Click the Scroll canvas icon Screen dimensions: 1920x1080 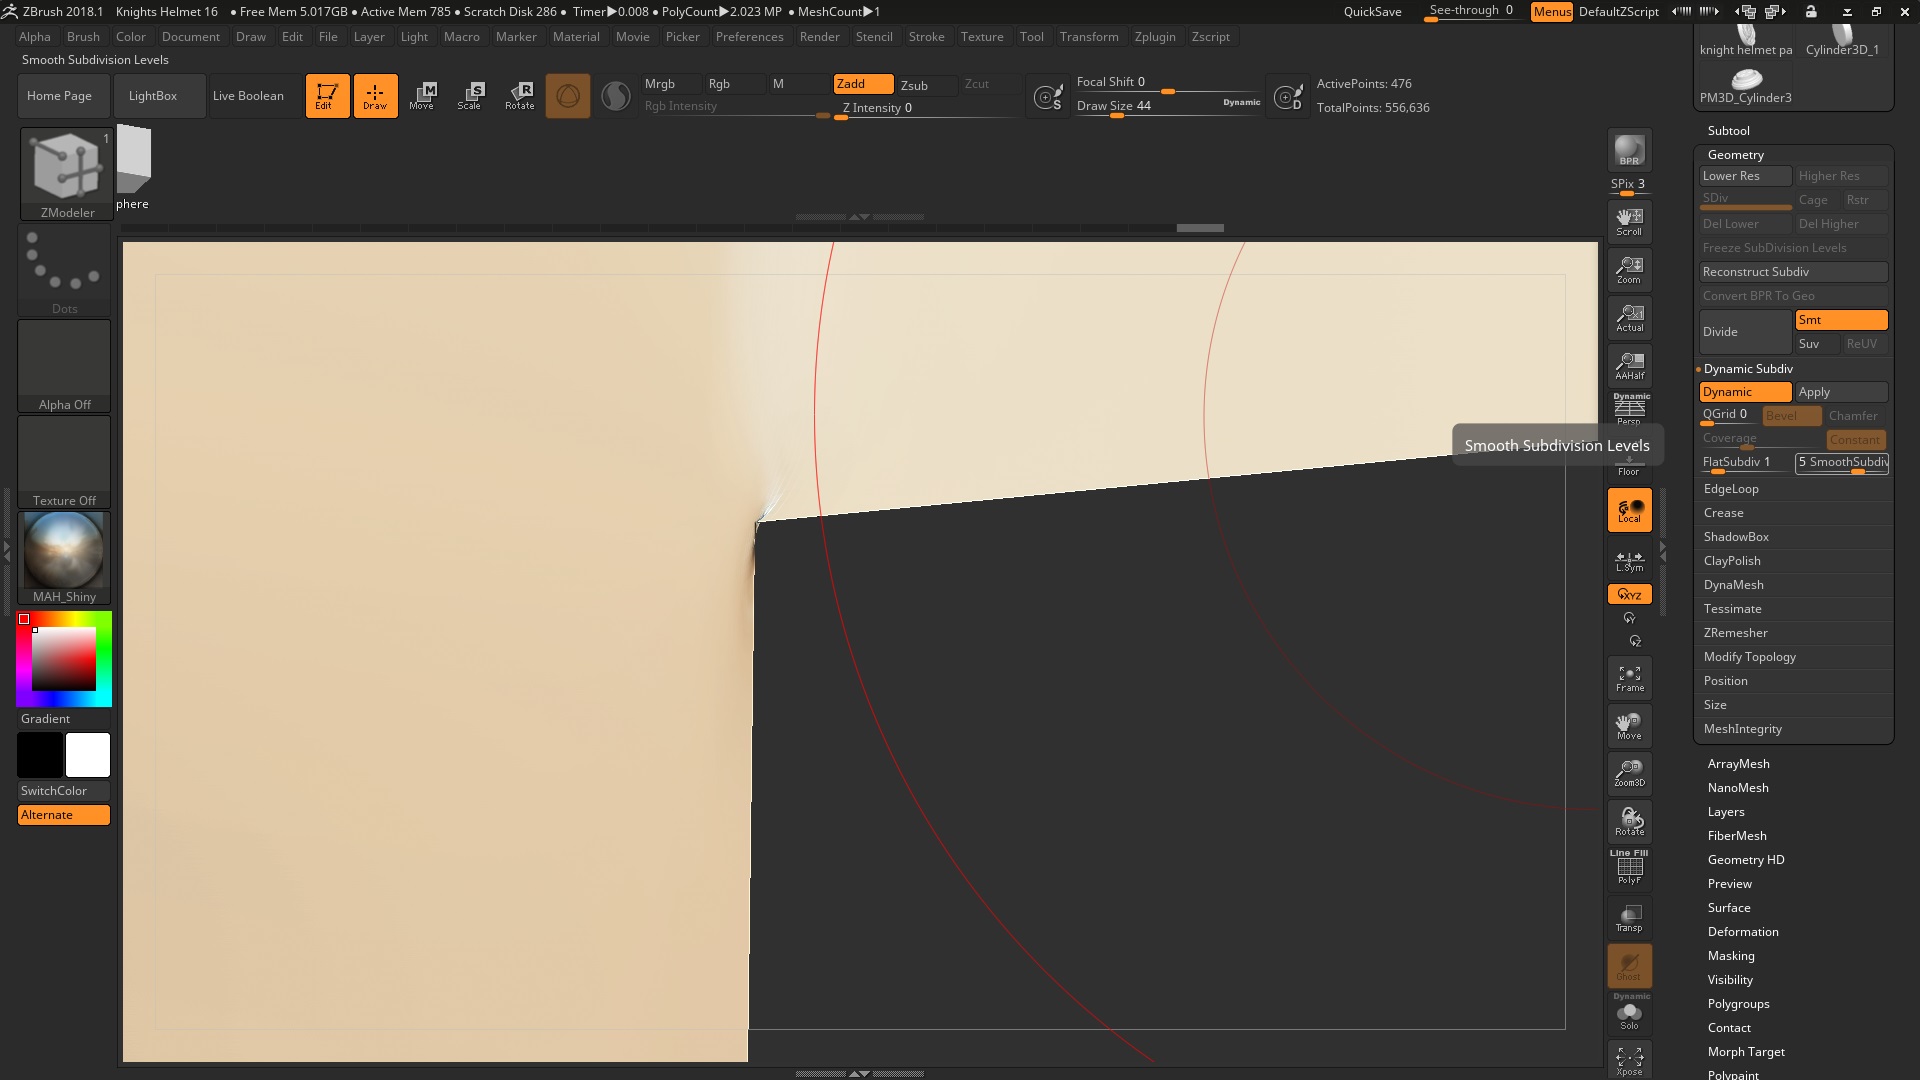click(1629, 221)
